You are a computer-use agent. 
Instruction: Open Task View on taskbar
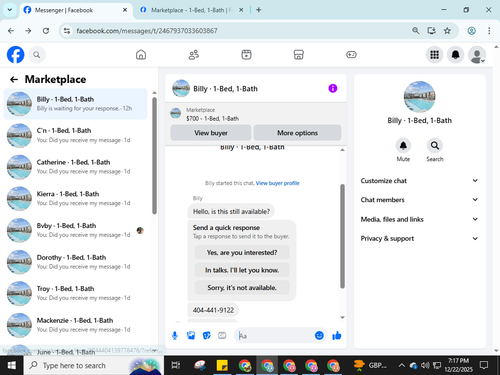tap(176, 366)
